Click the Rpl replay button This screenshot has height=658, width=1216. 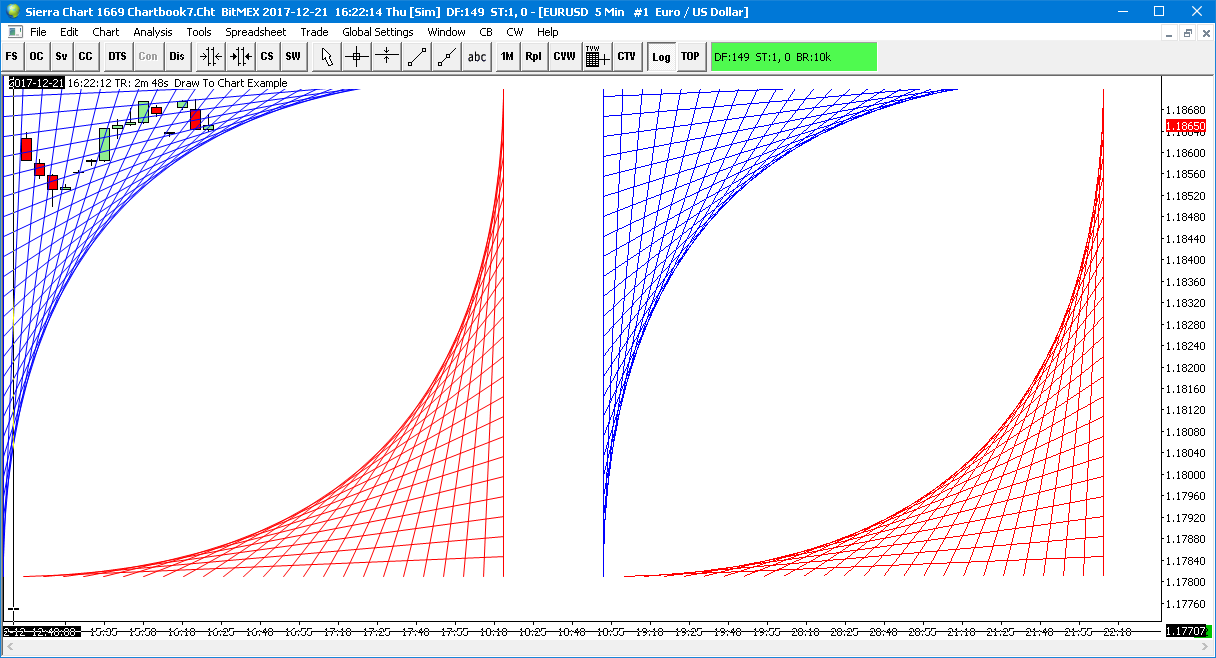534,57
